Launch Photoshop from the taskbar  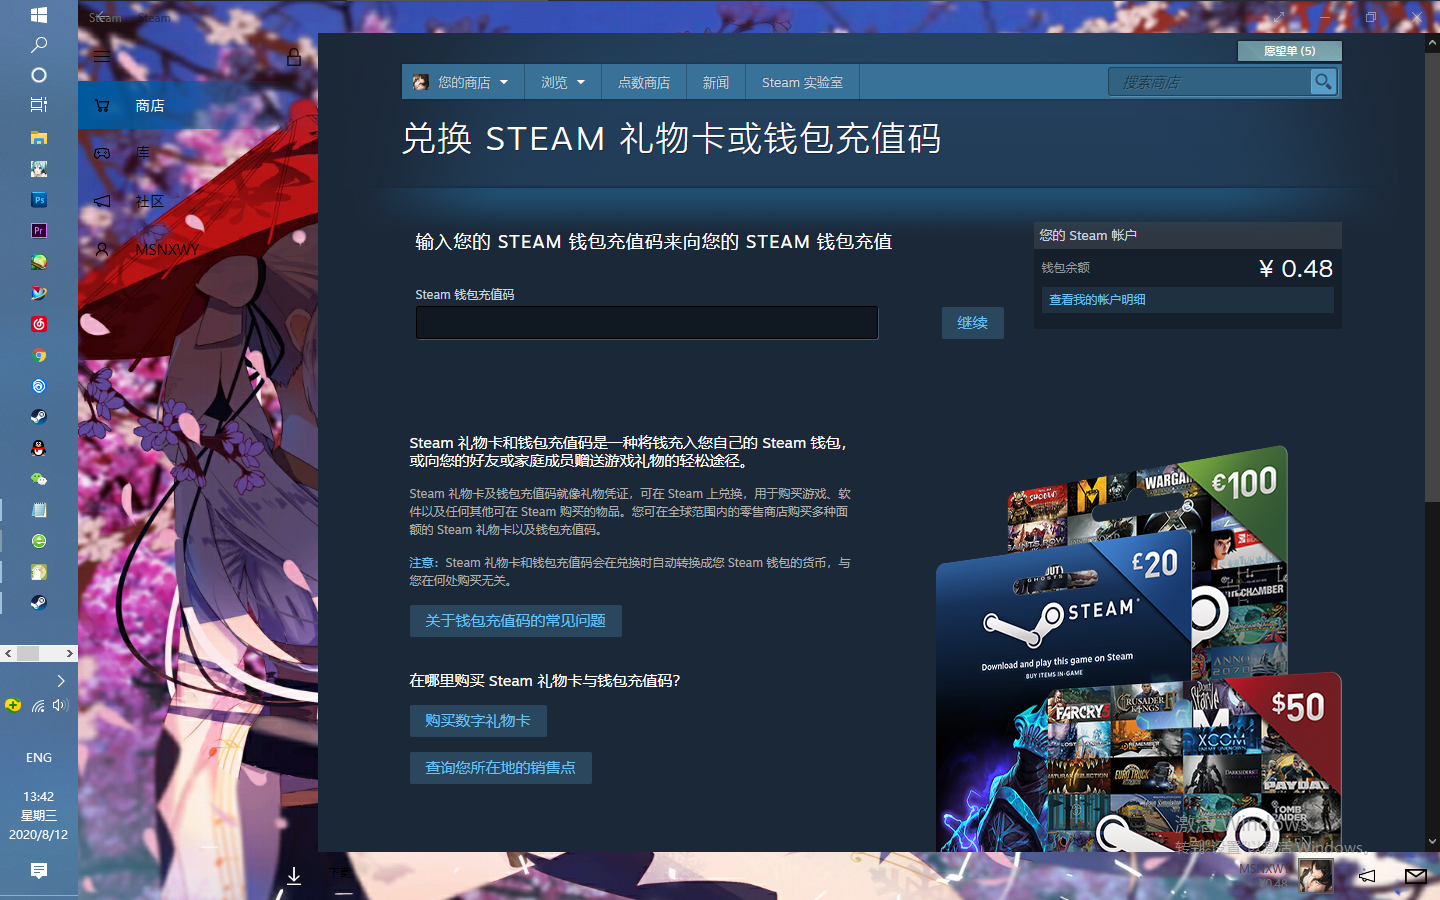[x=39, y=200]
